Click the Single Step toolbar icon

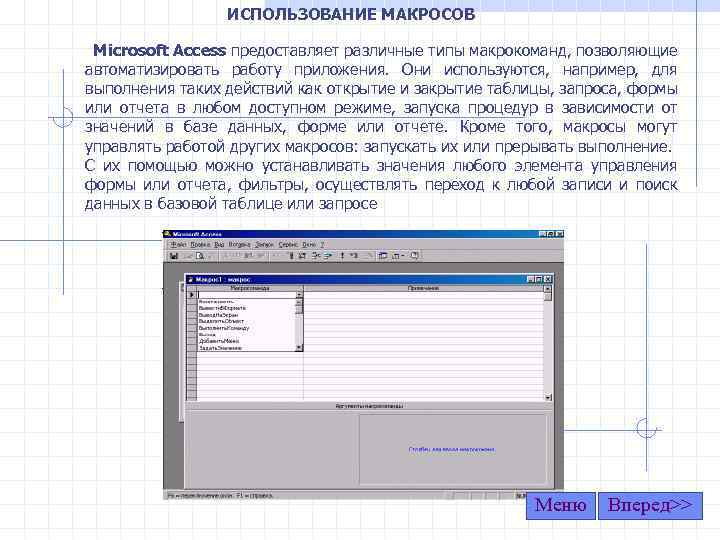(x=354, y=256)
